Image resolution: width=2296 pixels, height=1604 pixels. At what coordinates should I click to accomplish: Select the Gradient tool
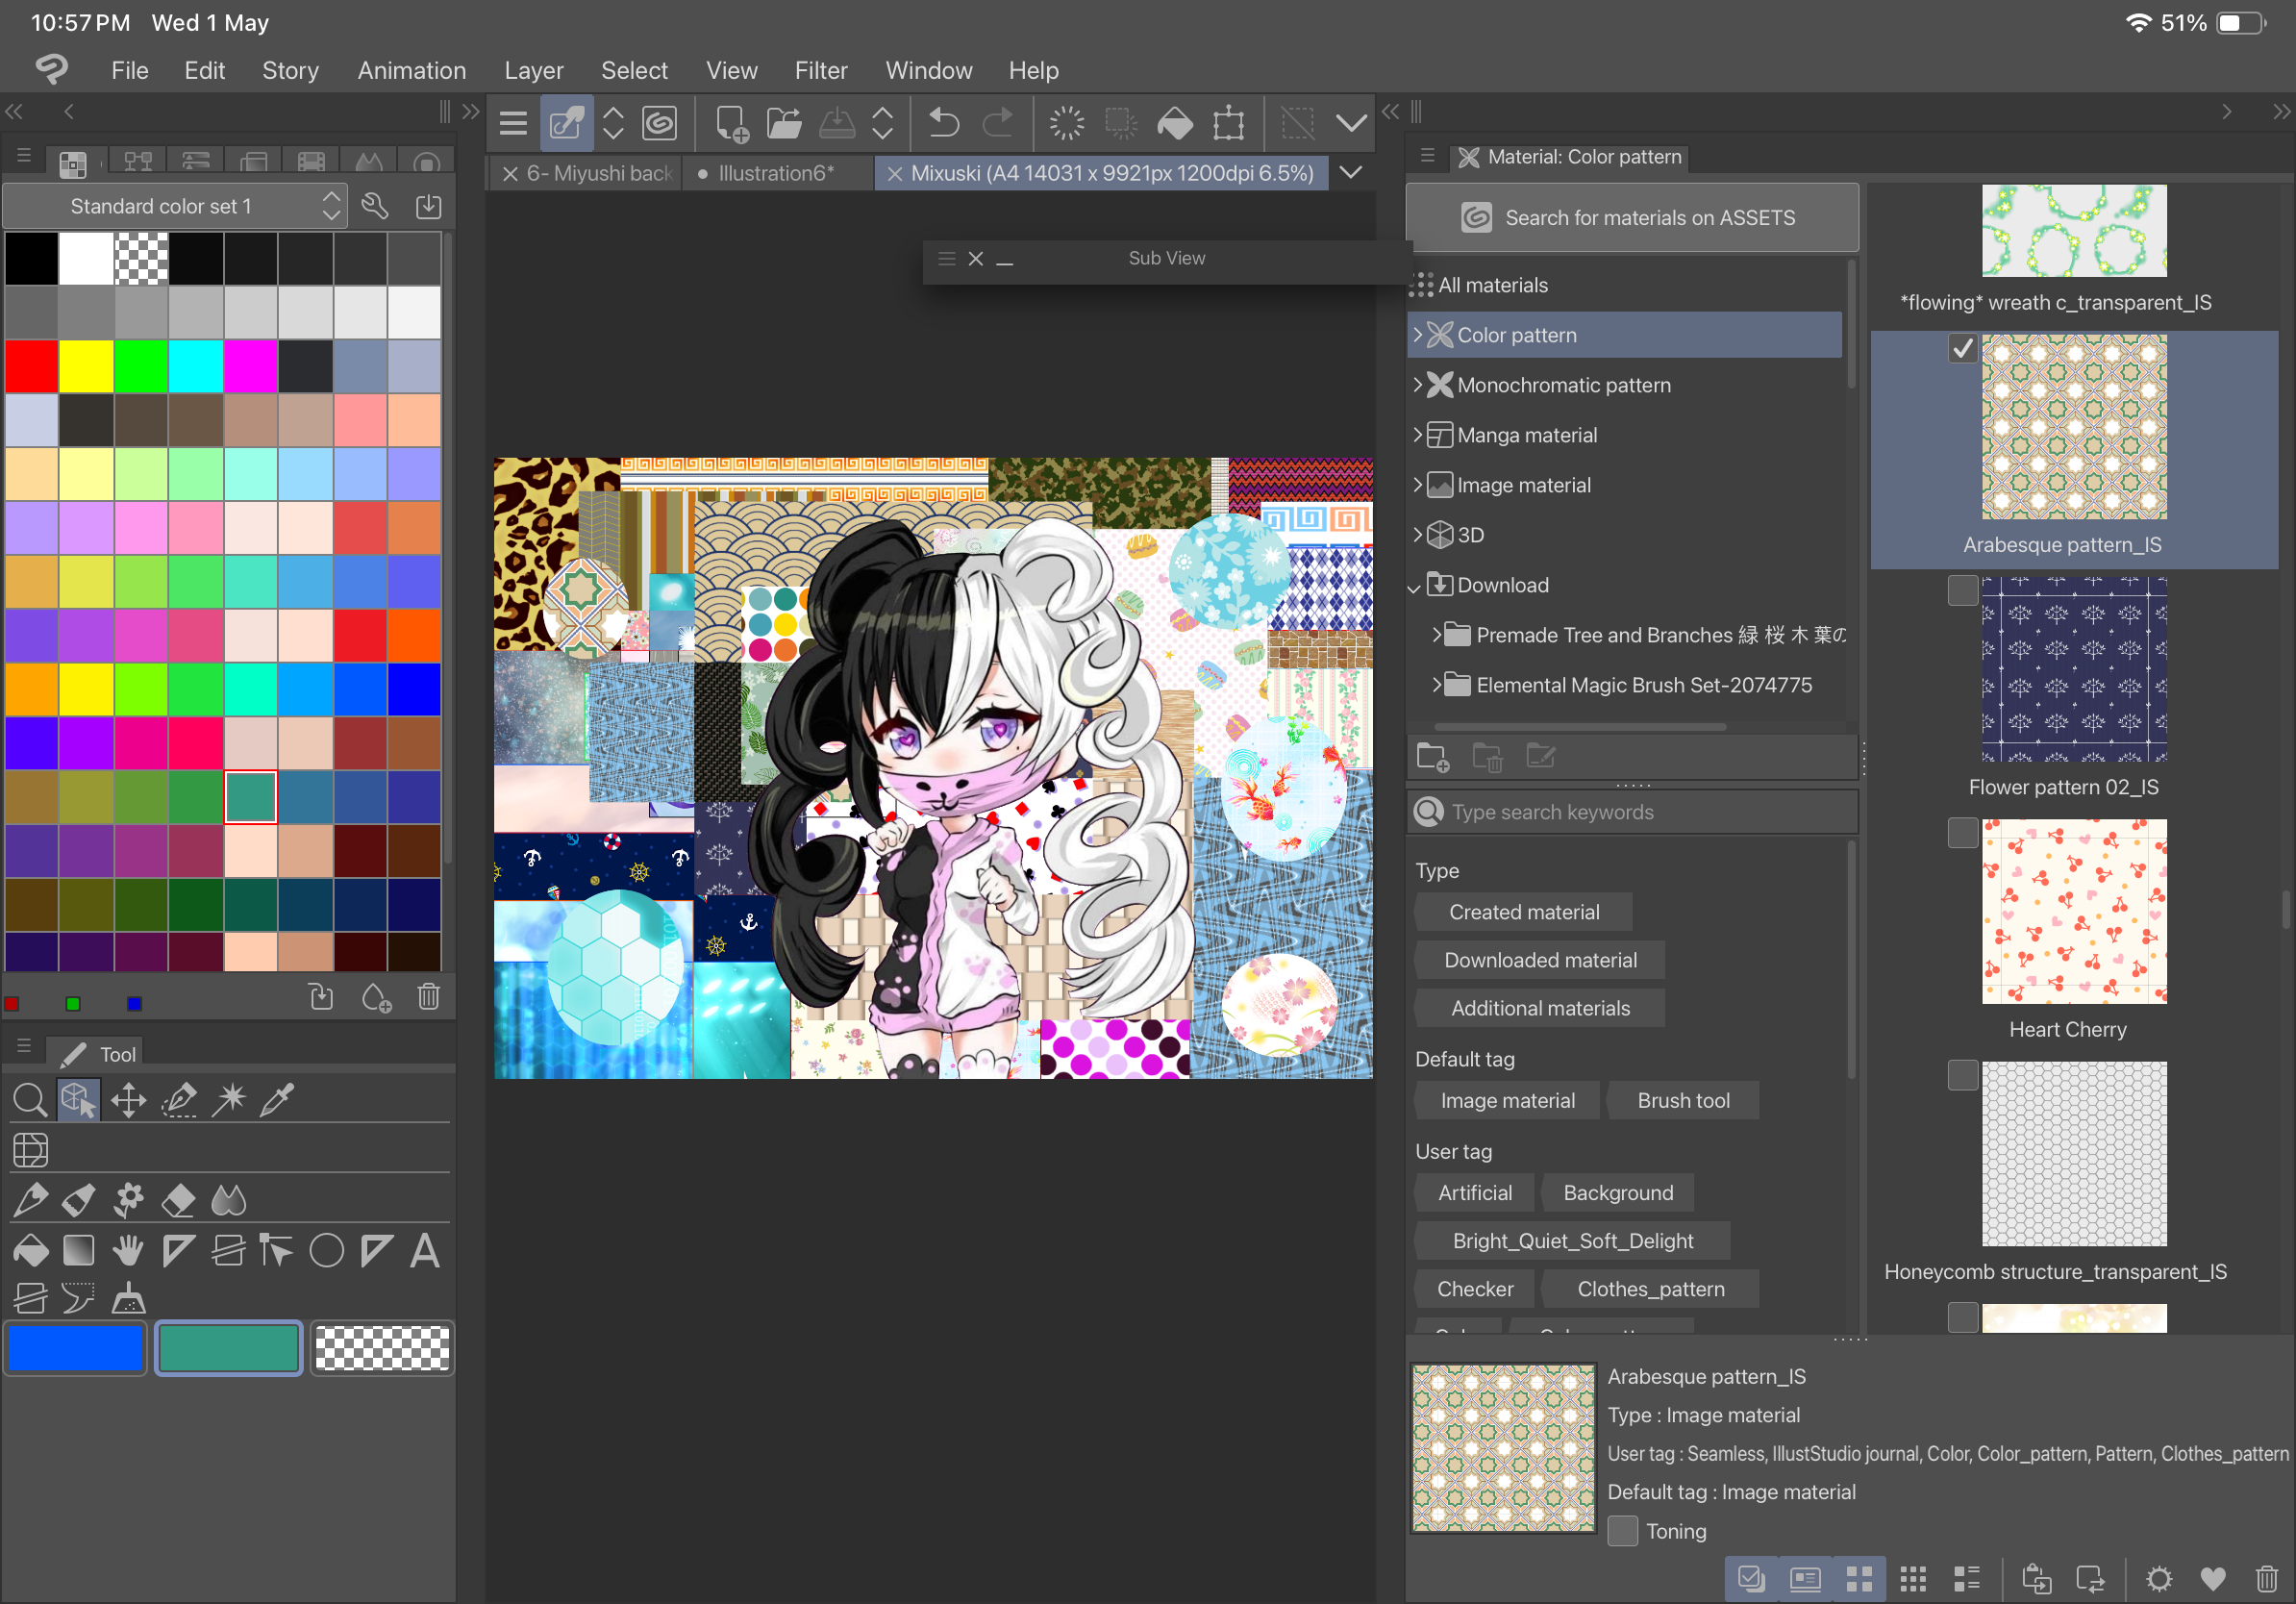click(x=79, y=1250)
